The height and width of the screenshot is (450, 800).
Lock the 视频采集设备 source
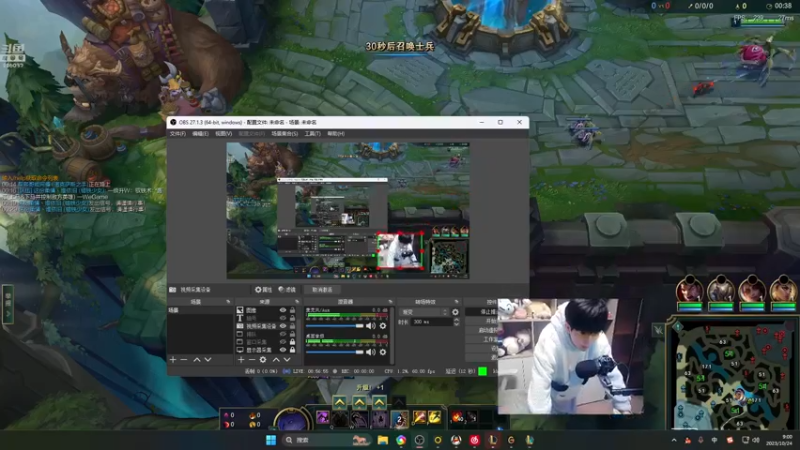pos(292,326)
